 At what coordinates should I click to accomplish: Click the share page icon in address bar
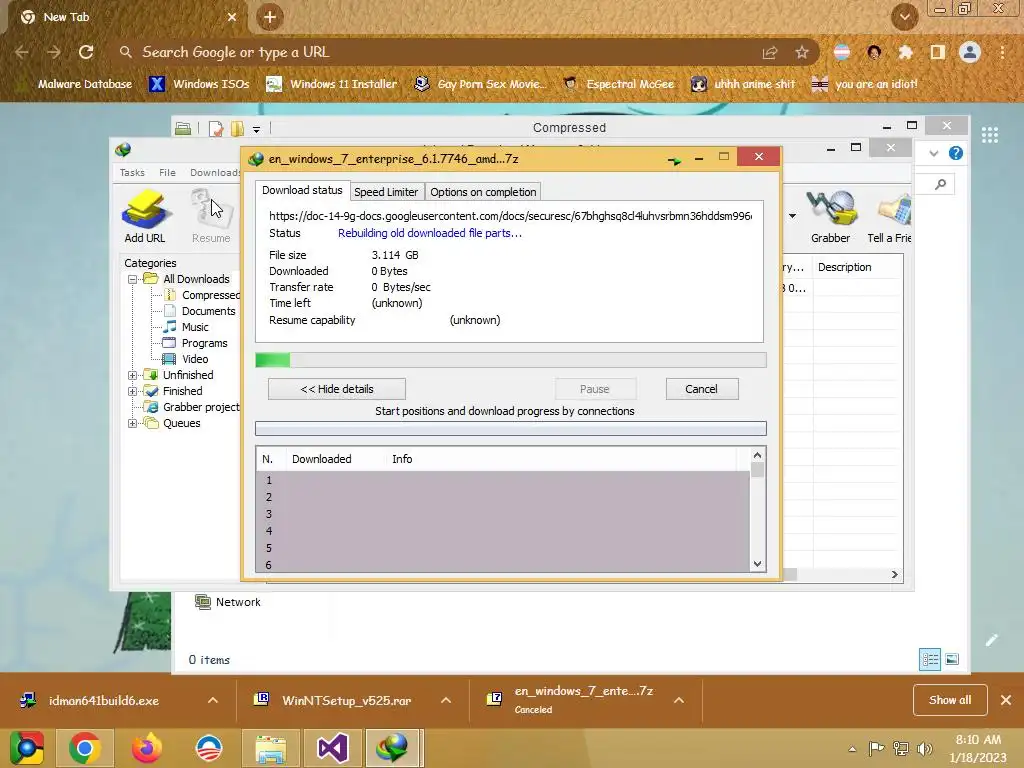[x=770, y=52]
